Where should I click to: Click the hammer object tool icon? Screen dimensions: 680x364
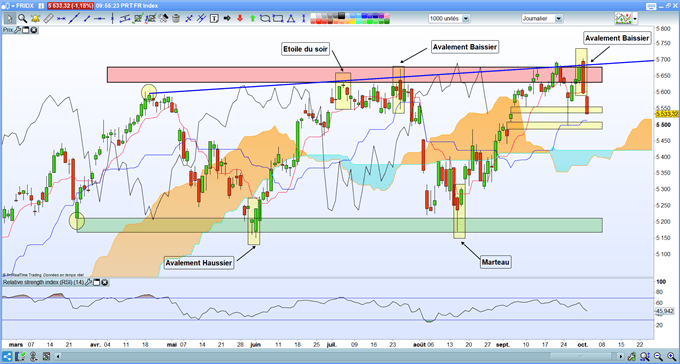point(163,19)
